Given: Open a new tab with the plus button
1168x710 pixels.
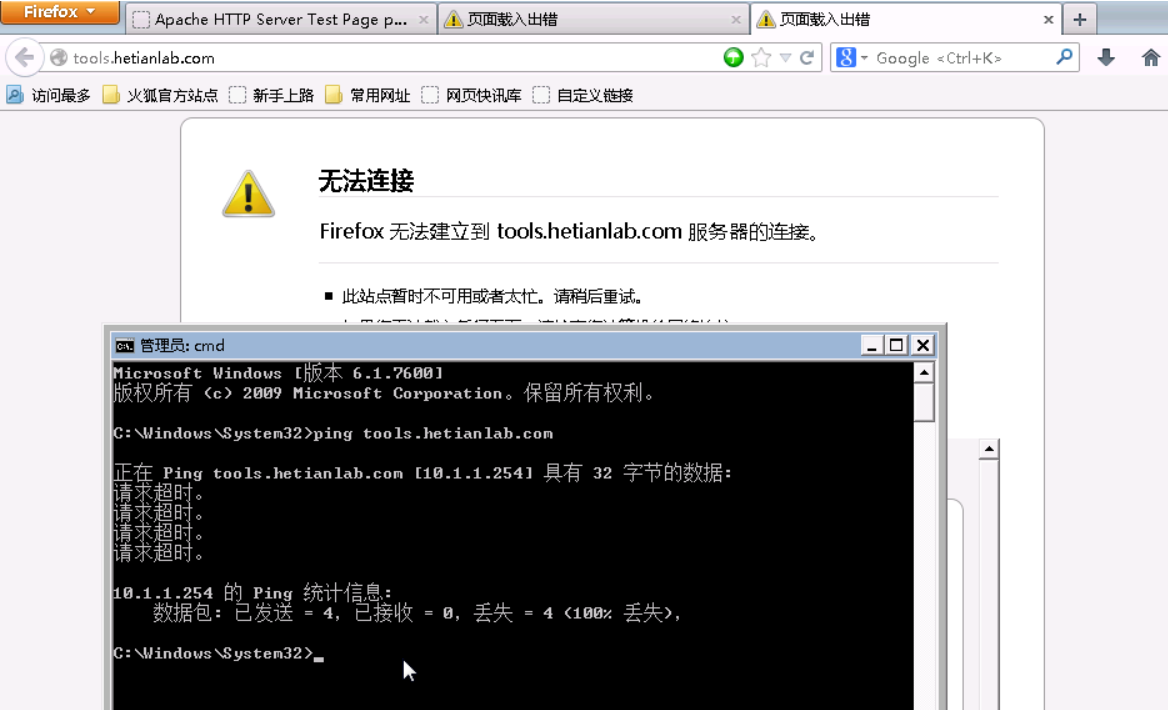Looking at the screenshot, I should pos(1079,20).
